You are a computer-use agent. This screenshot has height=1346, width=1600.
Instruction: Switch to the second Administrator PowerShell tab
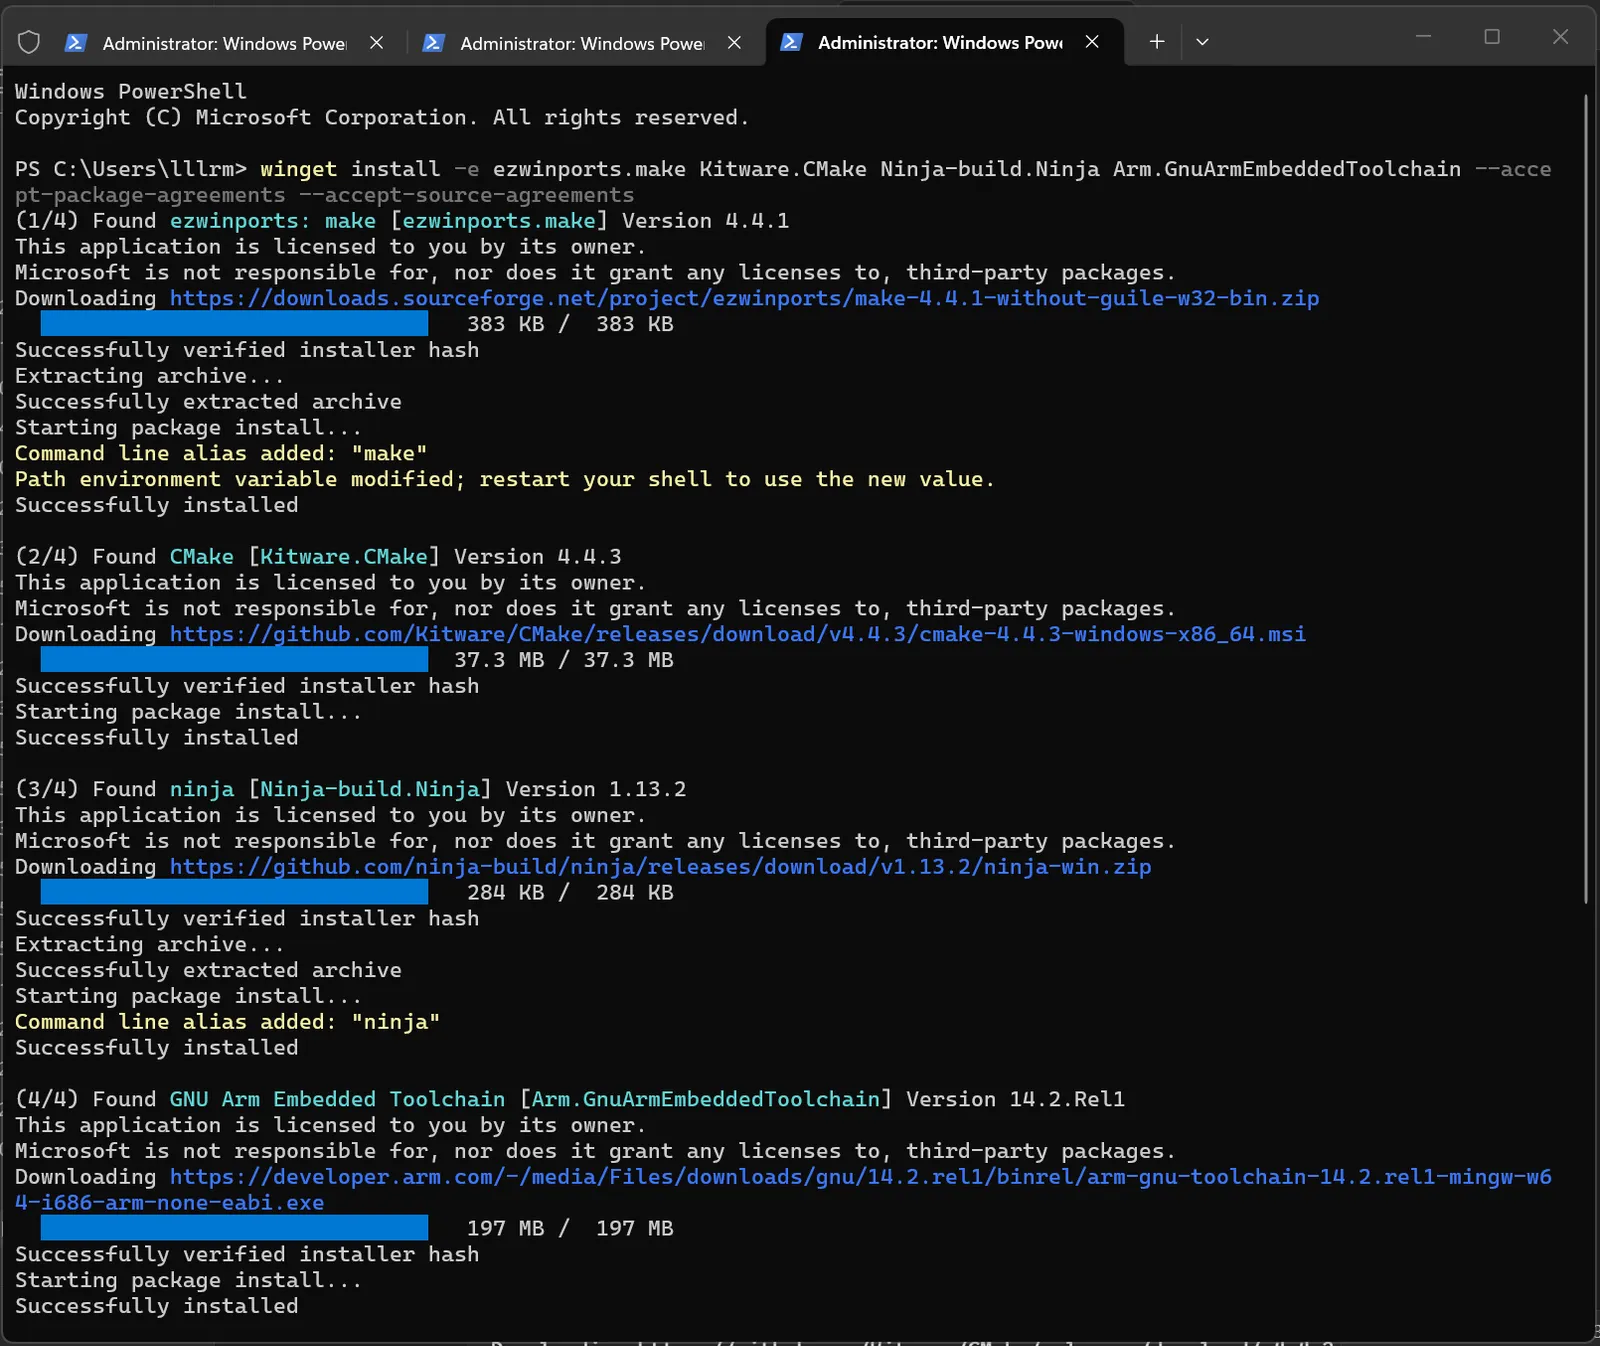582,43
